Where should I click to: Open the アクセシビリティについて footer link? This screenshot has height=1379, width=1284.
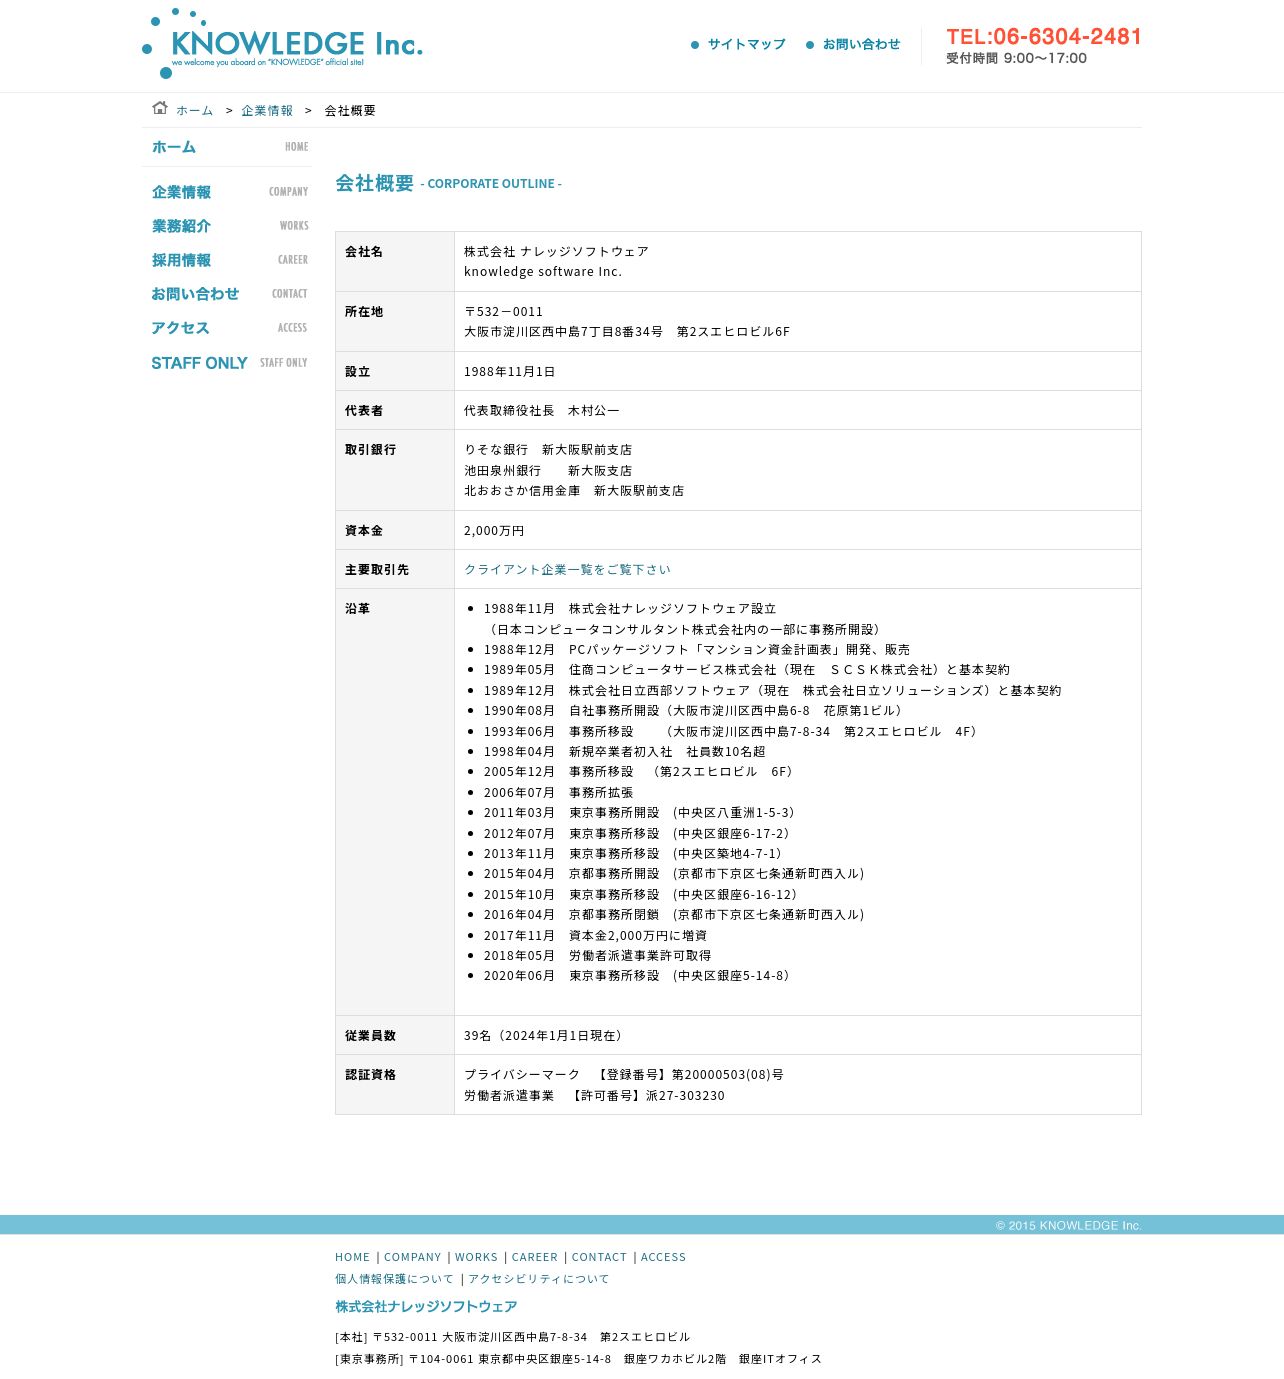click(538, 1279)
